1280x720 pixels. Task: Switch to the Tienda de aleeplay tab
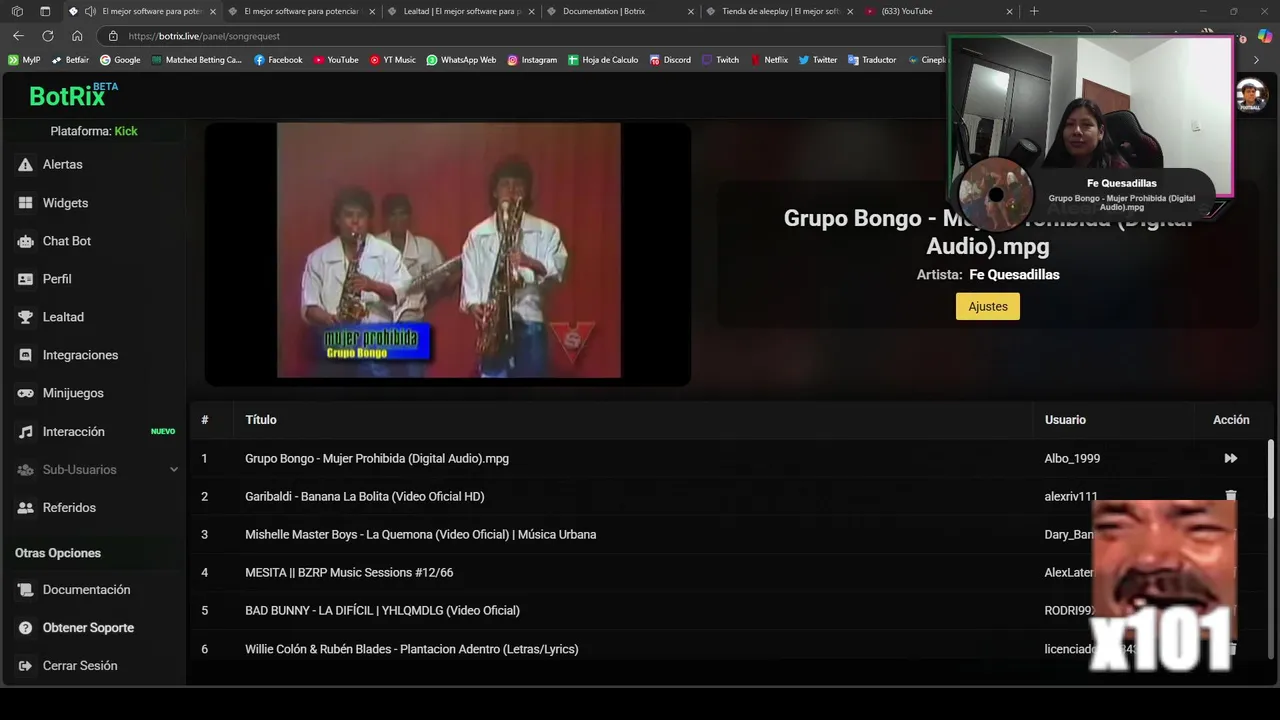click(x=779, y=11)
